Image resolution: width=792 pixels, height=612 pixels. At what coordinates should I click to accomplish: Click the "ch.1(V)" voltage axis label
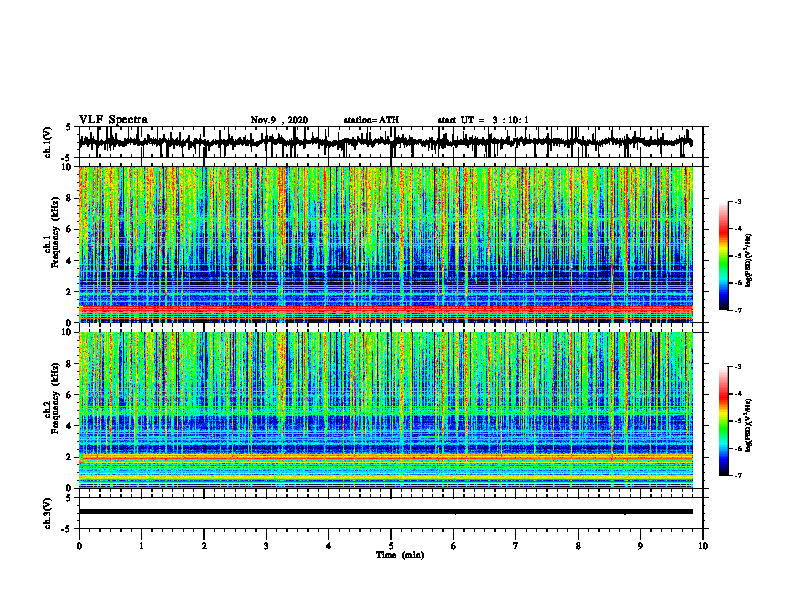(48, 142)
